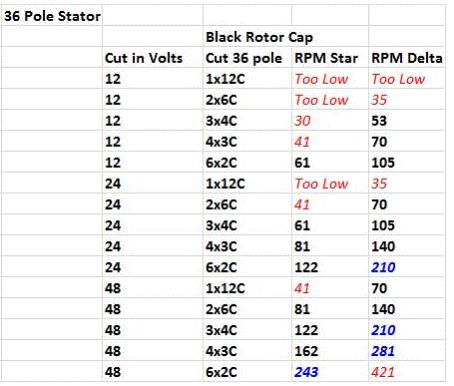
Task: Click the red 30 value in RPM Star
Action: [330, 120]
